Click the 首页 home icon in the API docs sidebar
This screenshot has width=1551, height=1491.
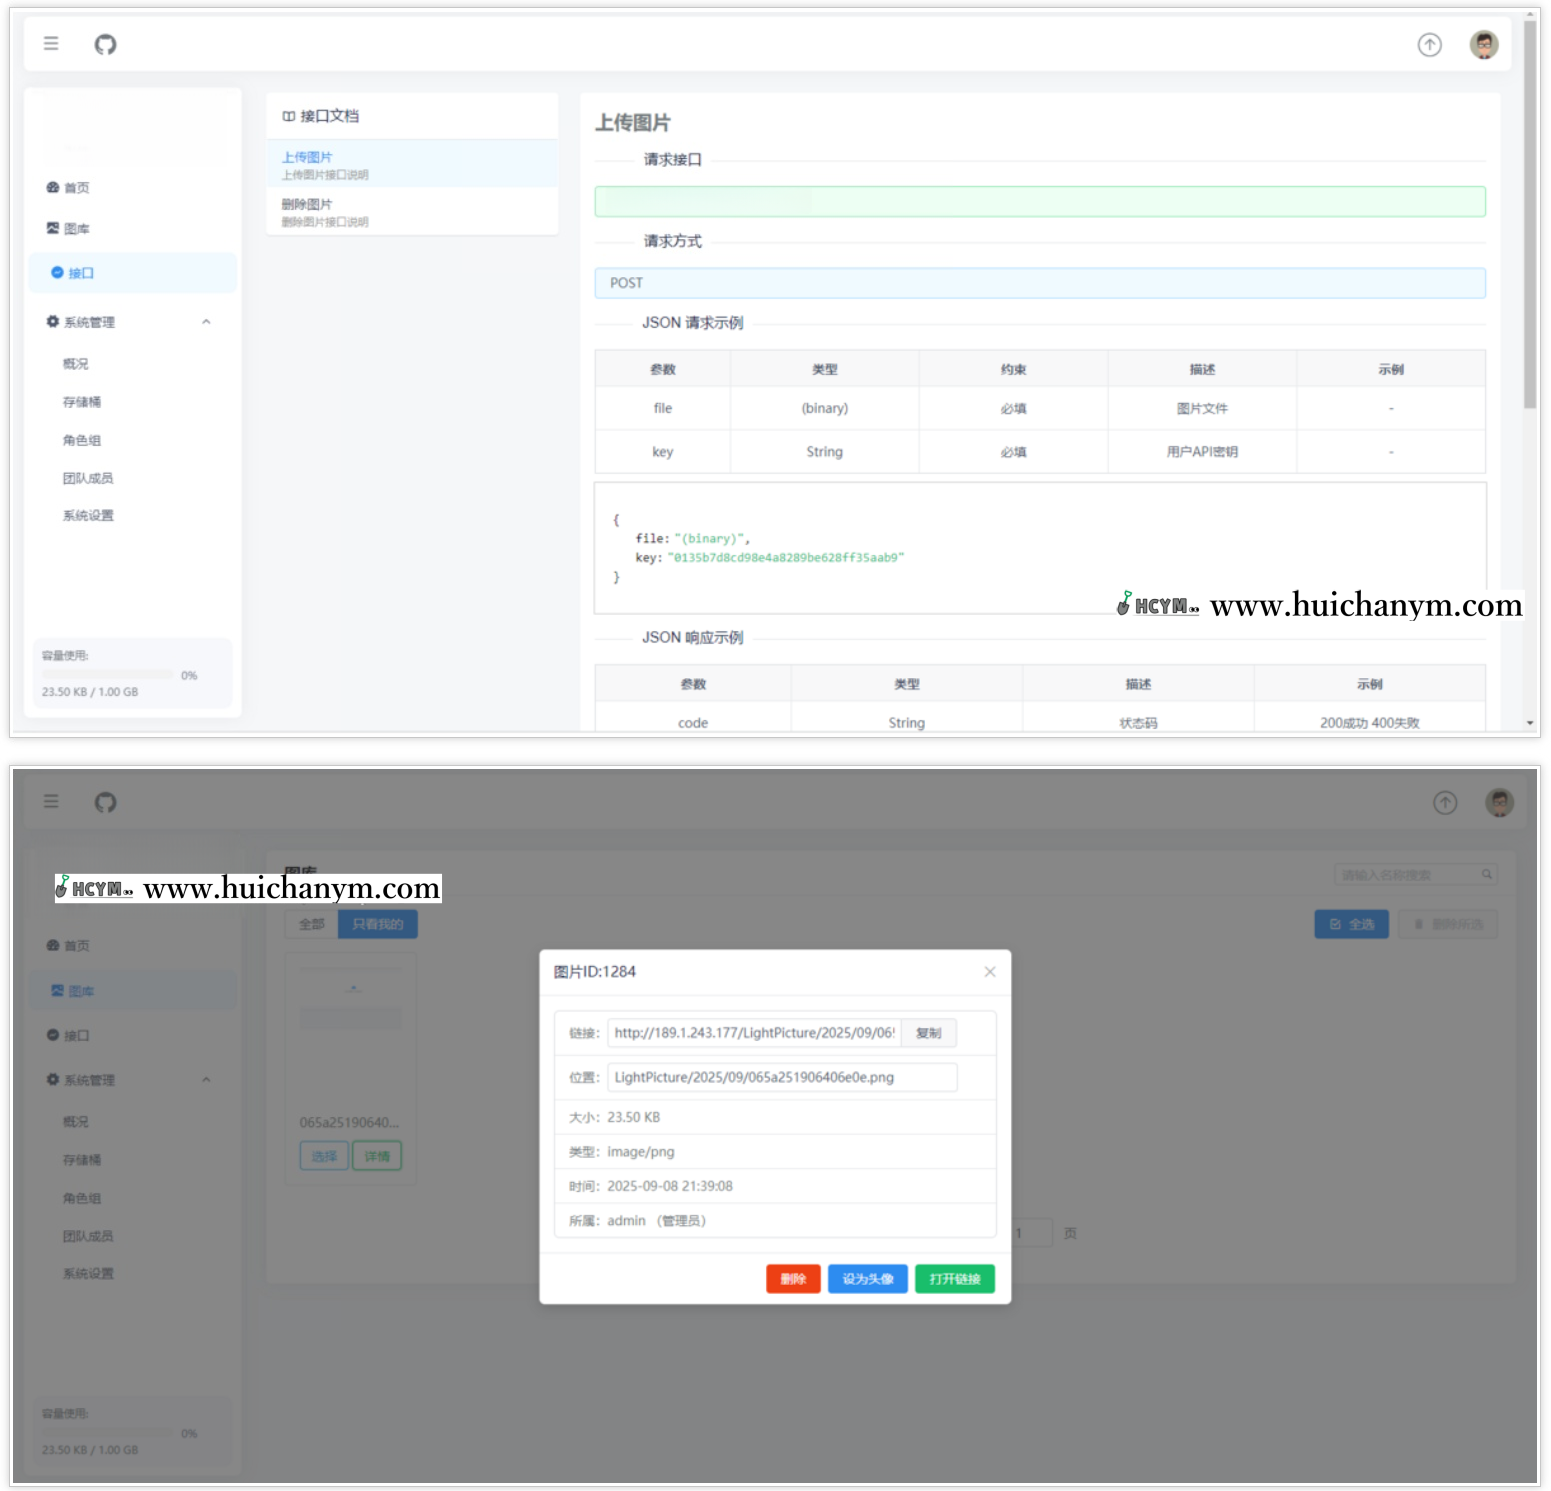tap(53, 188)
